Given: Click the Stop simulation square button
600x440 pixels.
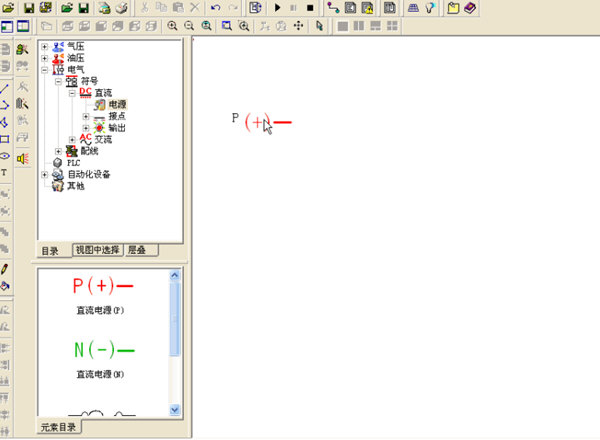Looking at the screenshot, I should click(x=310, y=8).
